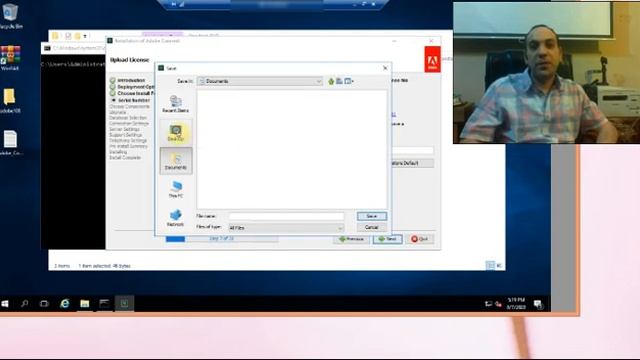Open the notification center icon
The height and width of the screenshot is (360, 640).
point(538,304)
